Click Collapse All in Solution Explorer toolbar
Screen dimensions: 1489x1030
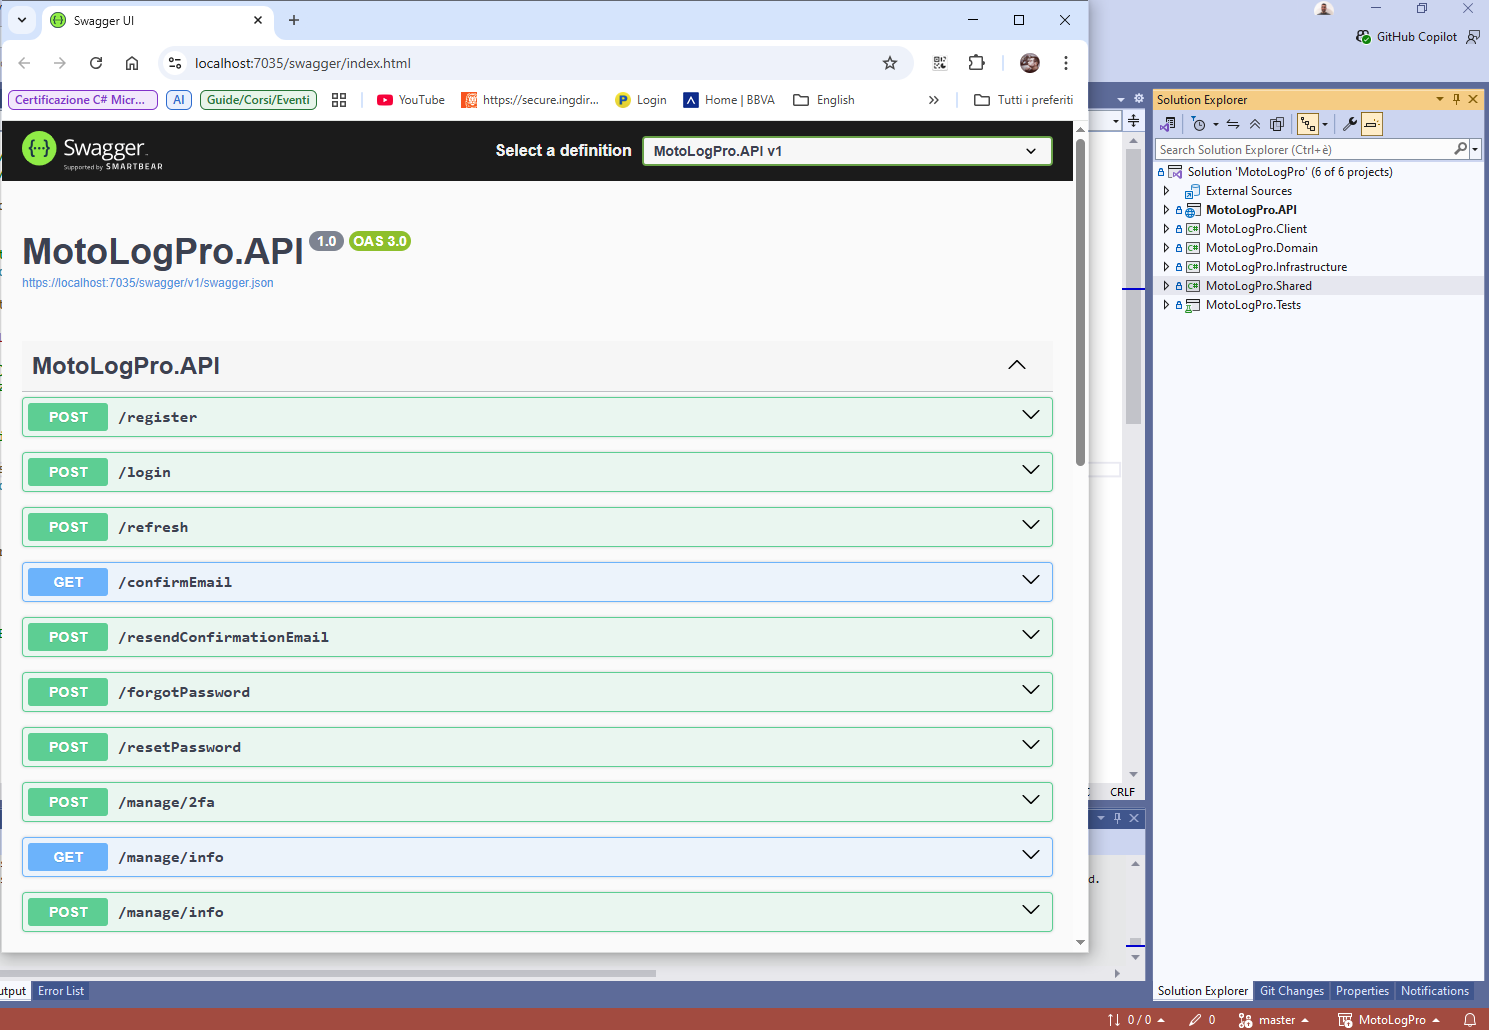pyautogui.click(x=1255, y=124)
